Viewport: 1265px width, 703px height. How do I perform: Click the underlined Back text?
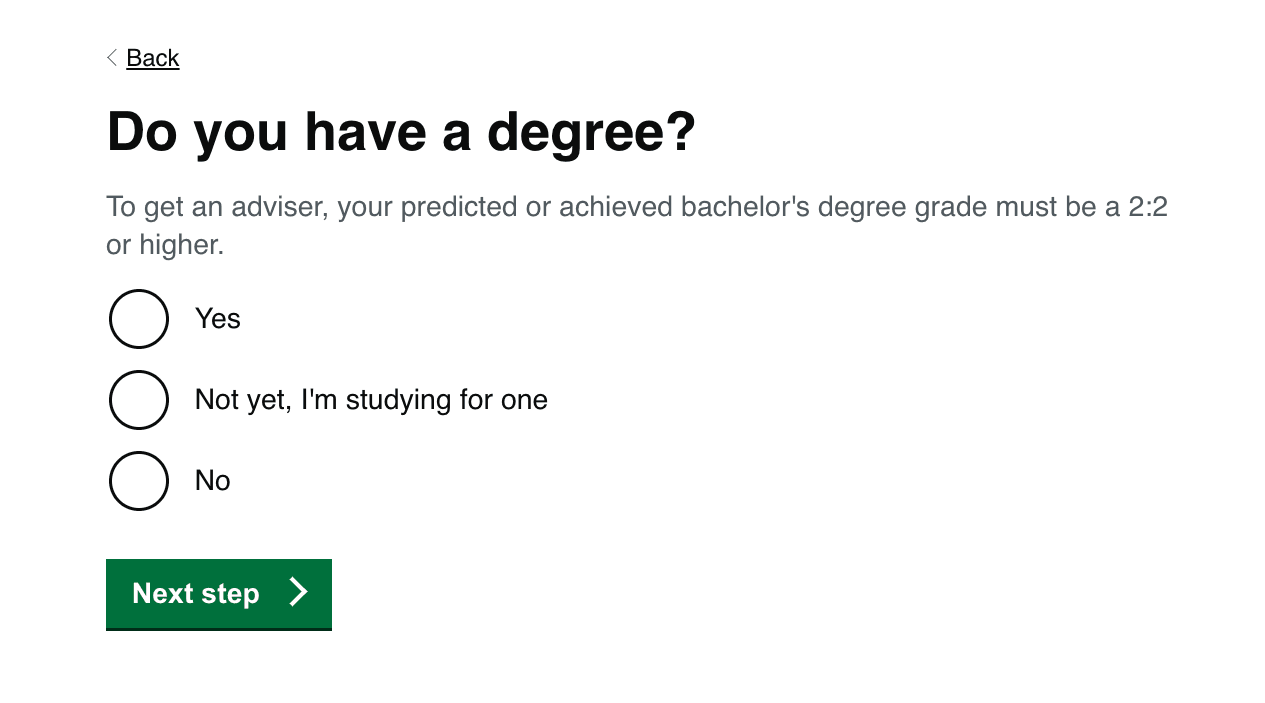152,58
